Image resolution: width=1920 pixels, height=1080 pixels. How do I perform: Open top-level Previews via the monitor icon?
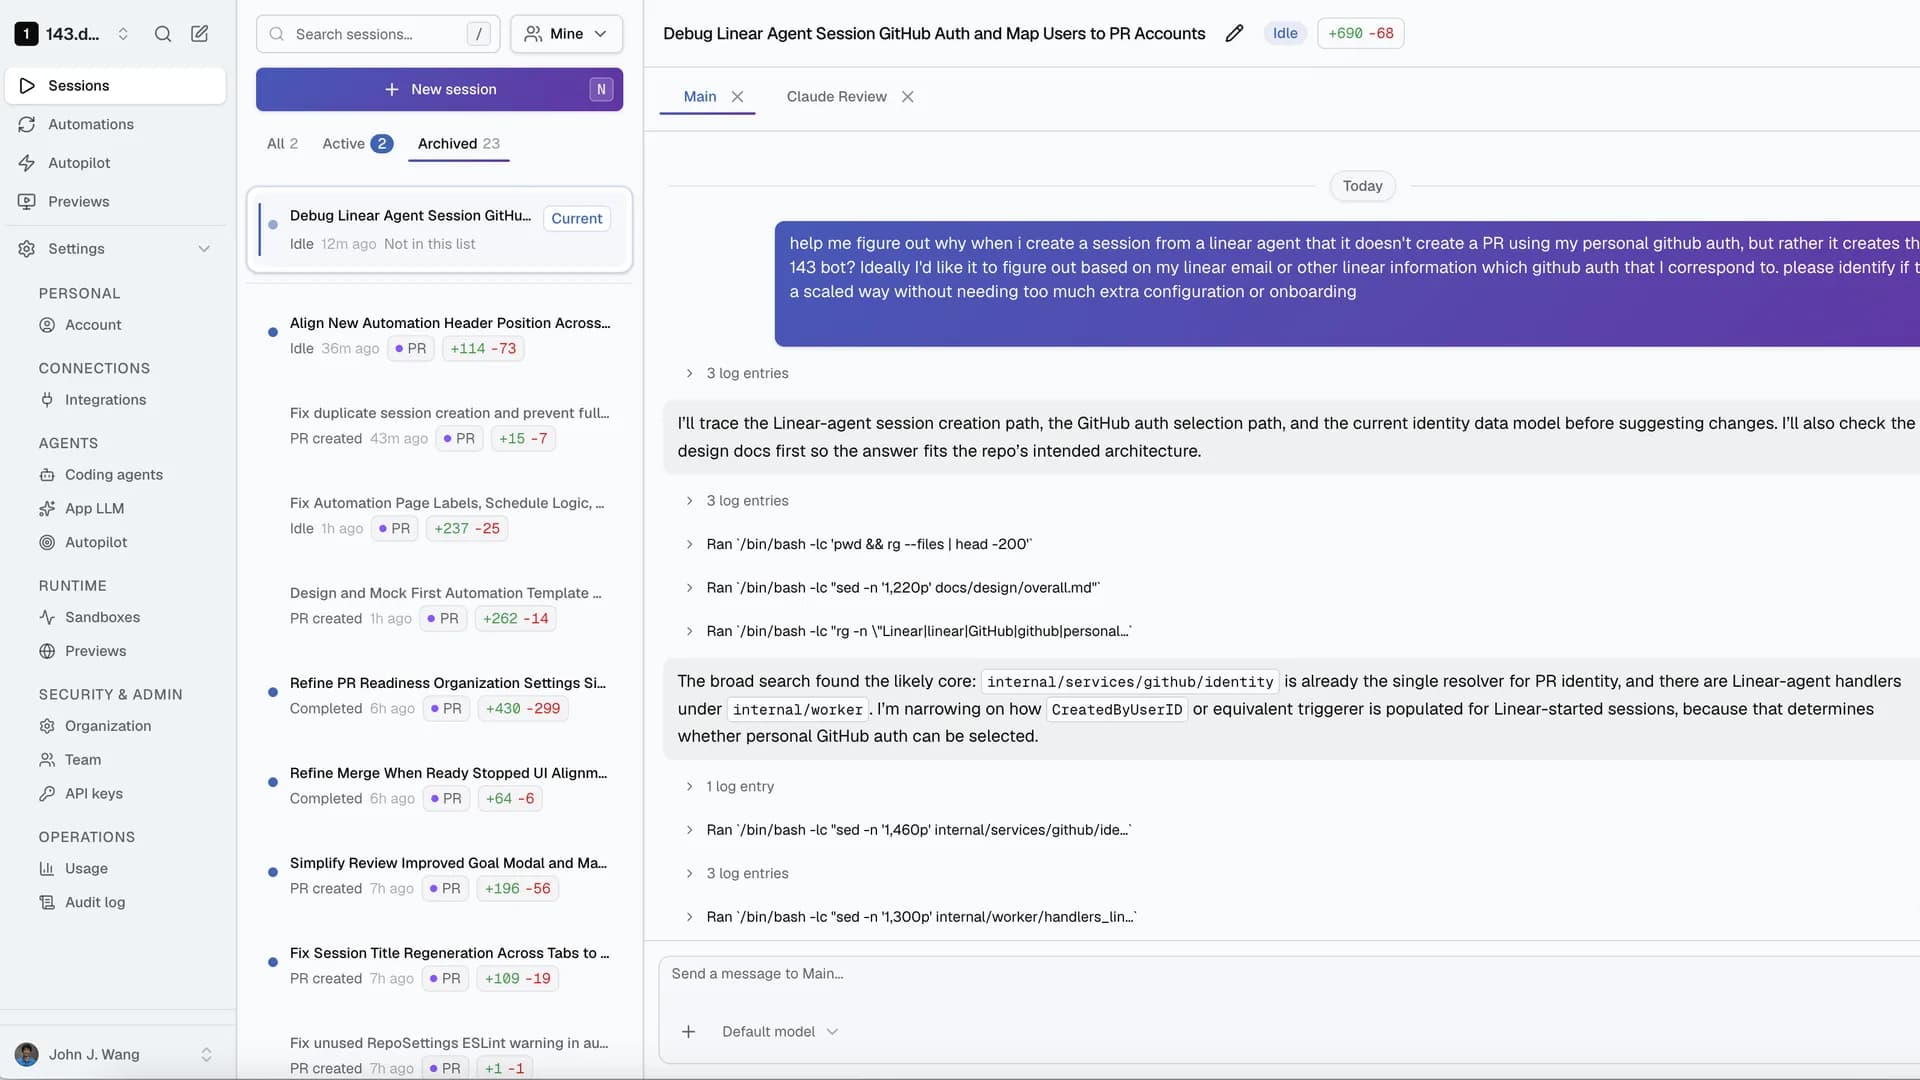point(27,202)
